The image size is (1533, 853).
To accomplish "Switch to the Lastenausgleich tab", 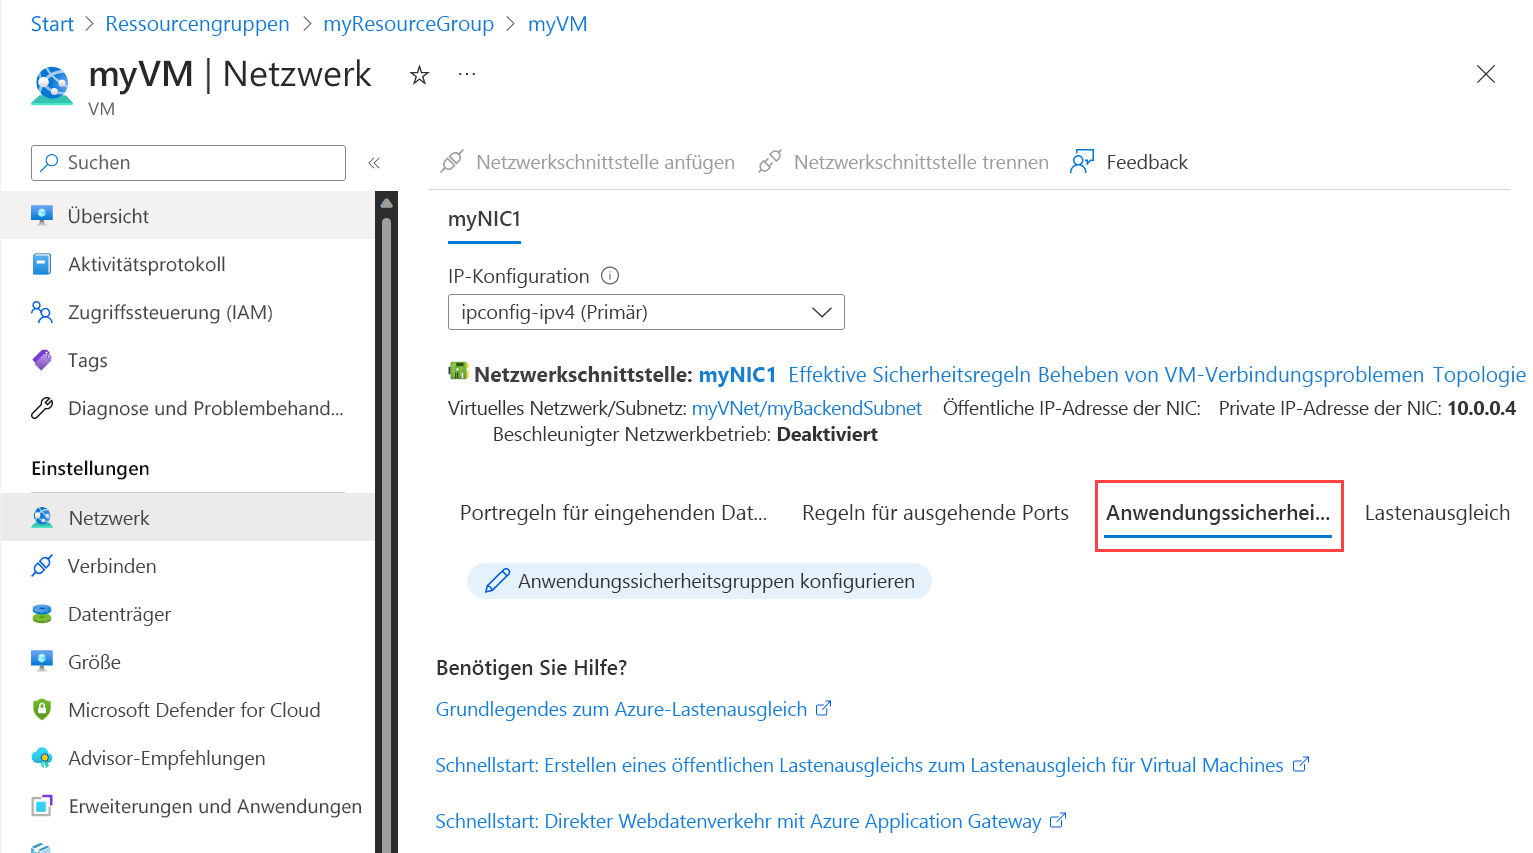I will point(1437,512).
